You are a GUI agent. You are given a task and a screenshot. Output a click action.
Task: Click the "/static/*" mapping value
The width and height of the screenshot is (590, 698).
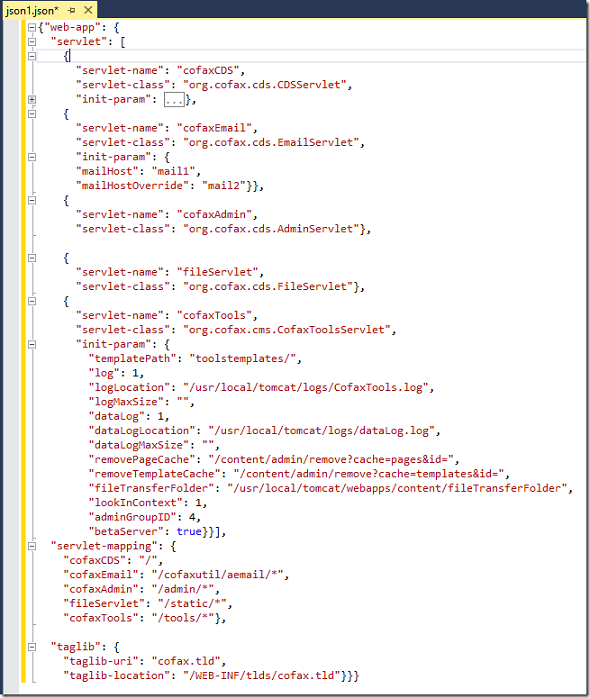(193, 604)
